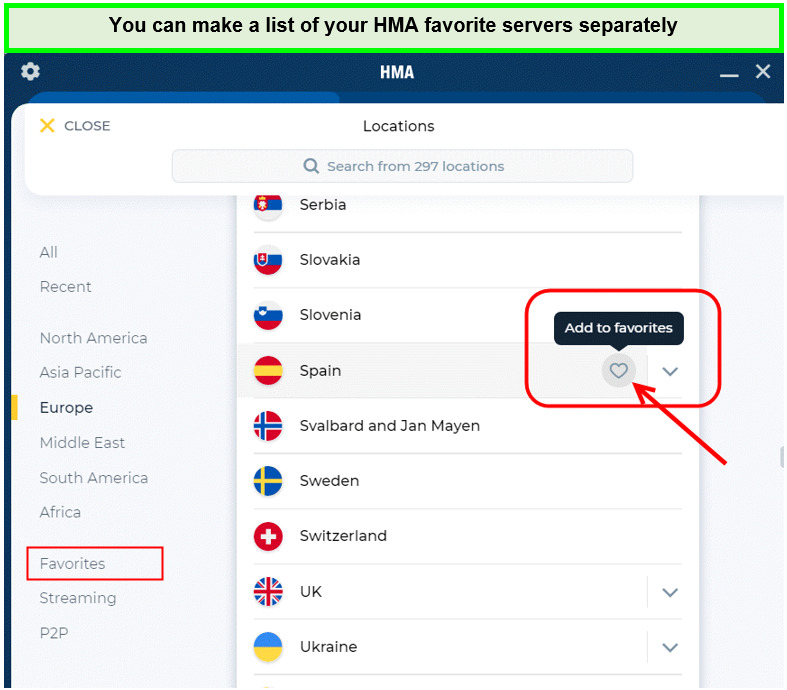
Task: Click the Ukraine flag icon
Action: click(x=268, y=647)
